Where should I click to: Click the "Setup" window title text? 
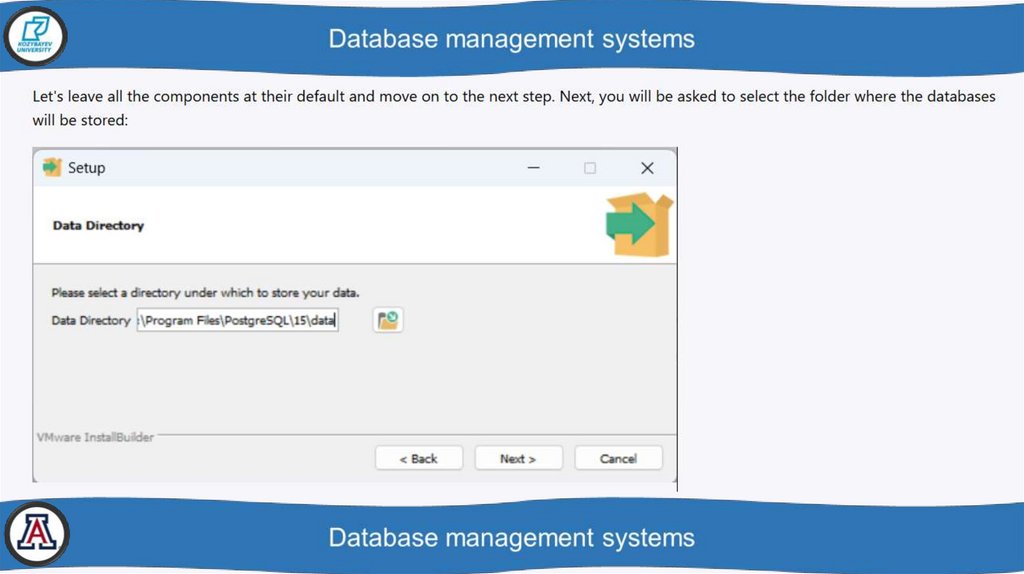pyautogui.click(x=86, y=168)
